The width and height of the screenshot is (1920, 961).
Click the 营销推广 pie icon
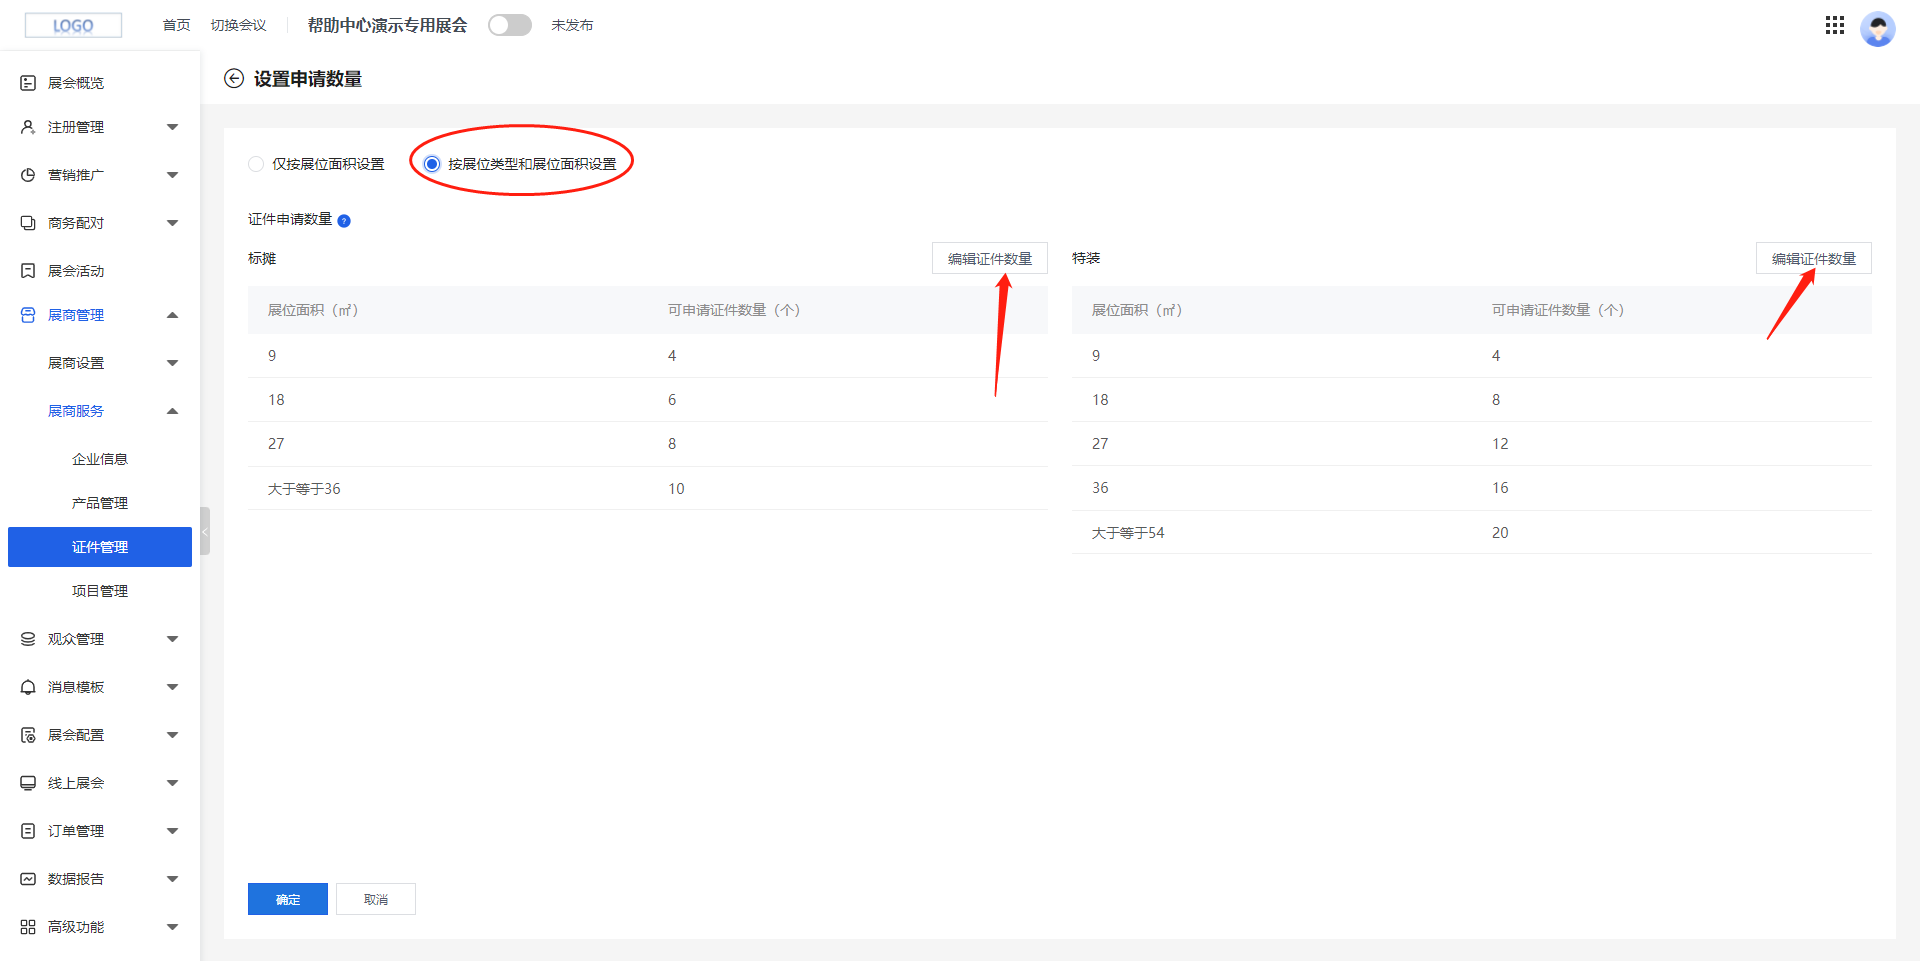point(28,175)
